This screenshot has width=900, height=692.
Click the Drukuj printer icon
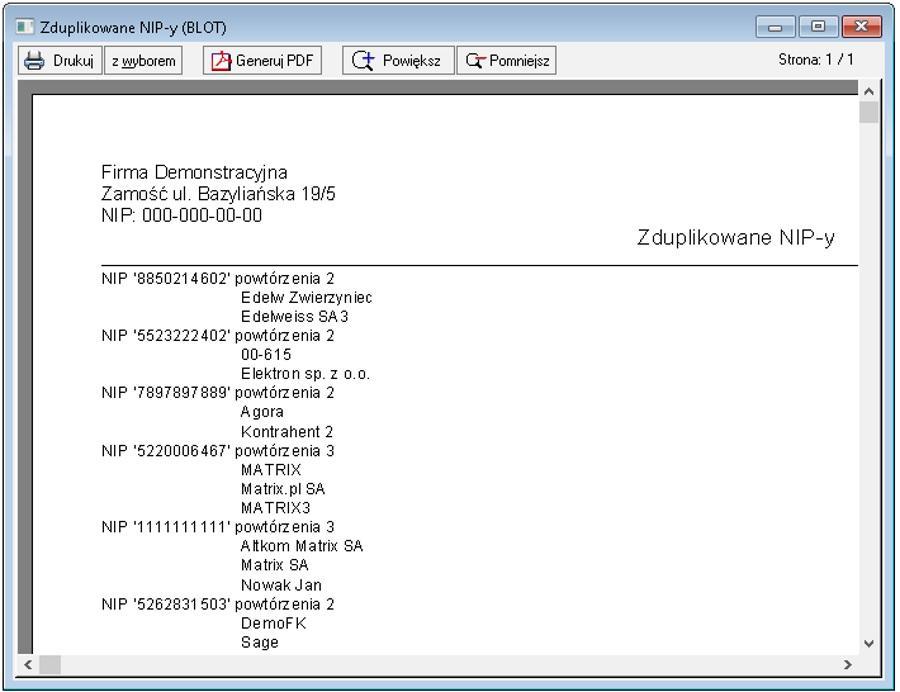[x=34, y=60]
